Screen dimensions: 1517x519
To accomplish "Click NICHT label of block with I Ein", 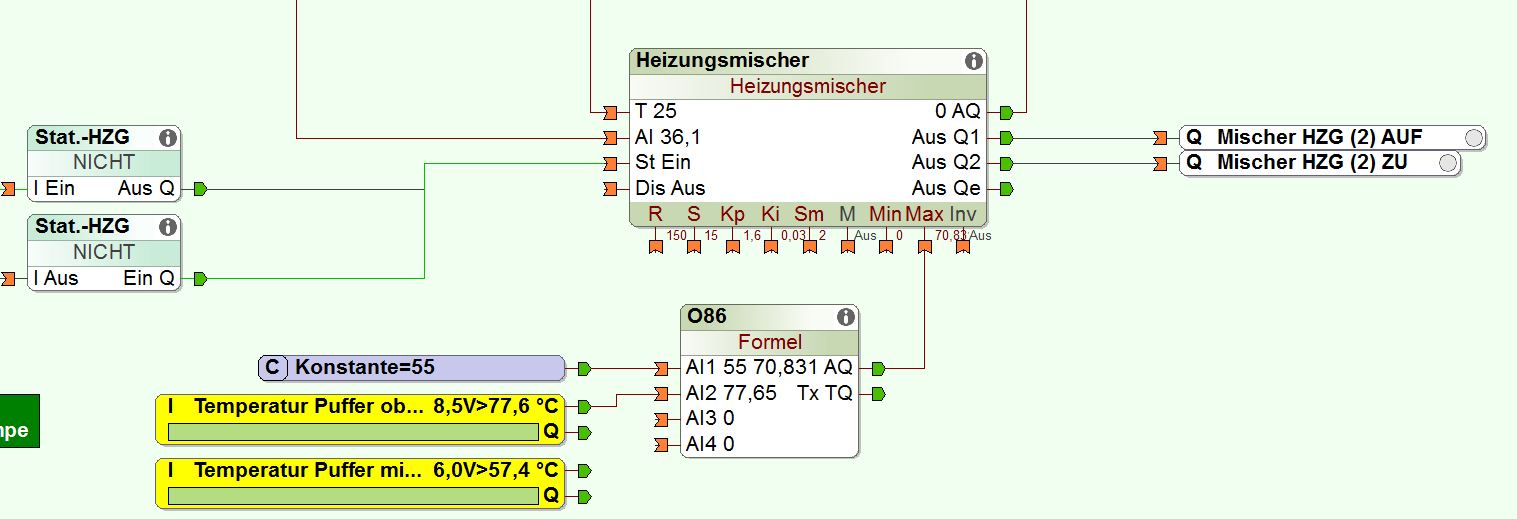I will [x=104, y=162].
